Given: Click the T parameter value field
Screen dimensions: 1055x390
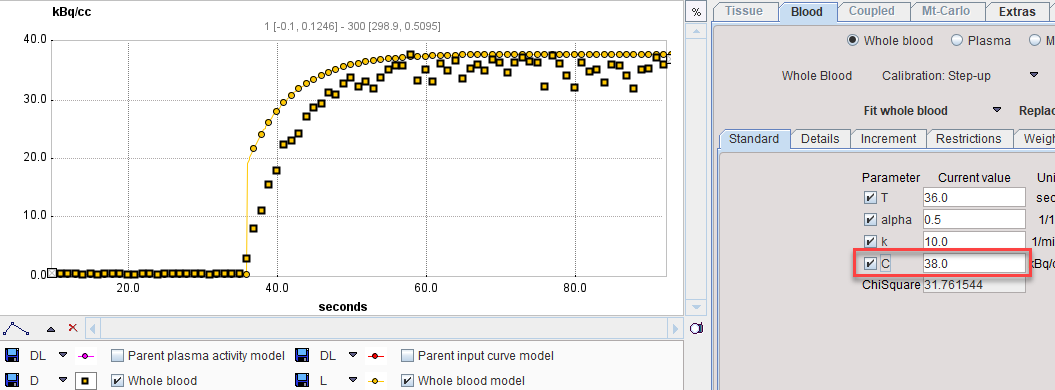Looking at the screenshot, I should (x=974, y=197).
